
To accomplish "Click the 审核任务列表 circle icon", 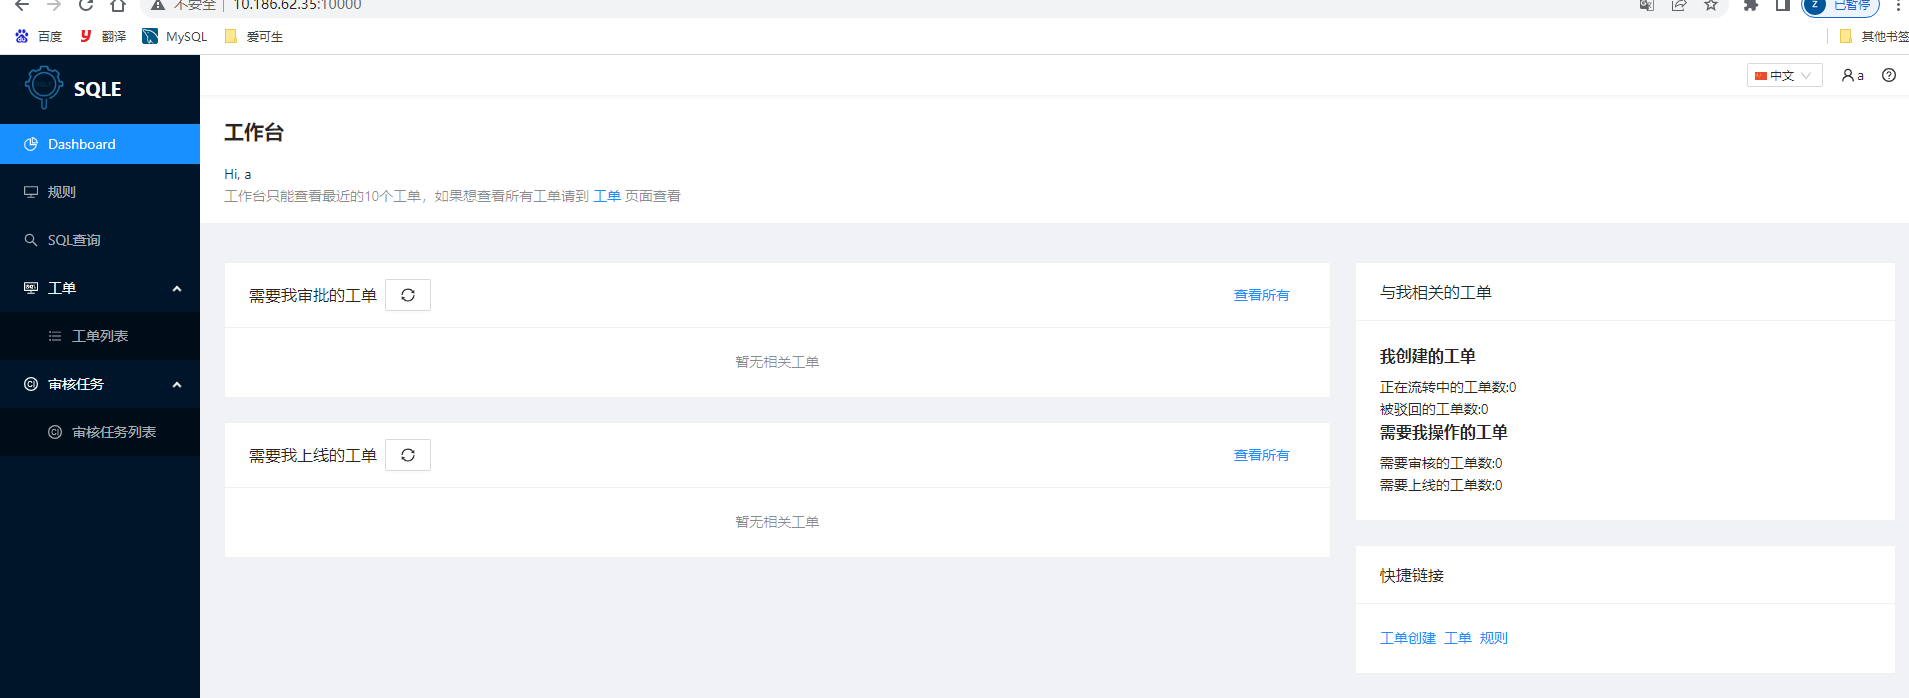I will pos(55,432).
